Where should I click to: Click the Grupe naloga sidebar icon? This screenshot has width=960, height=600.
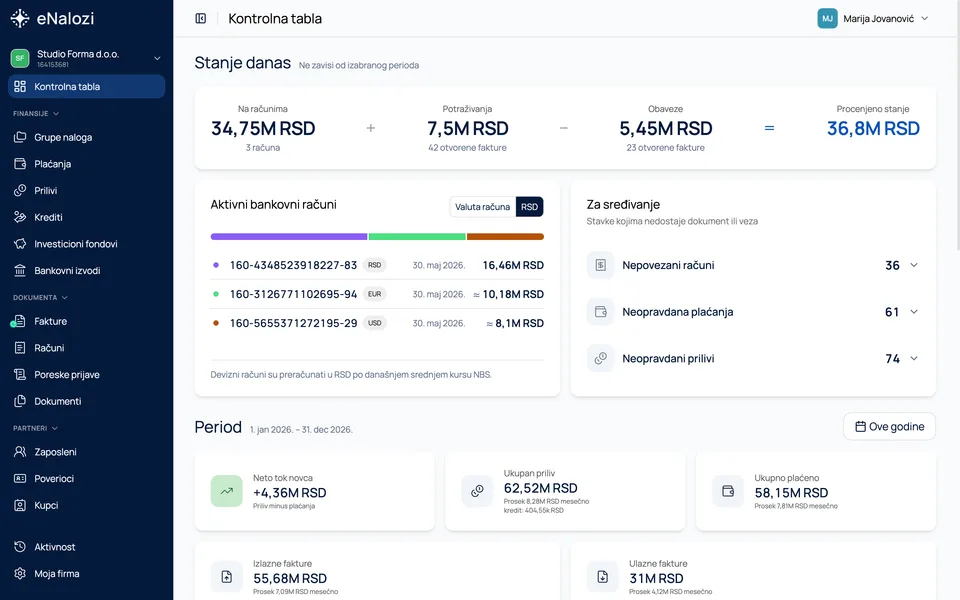coord(20,137)
